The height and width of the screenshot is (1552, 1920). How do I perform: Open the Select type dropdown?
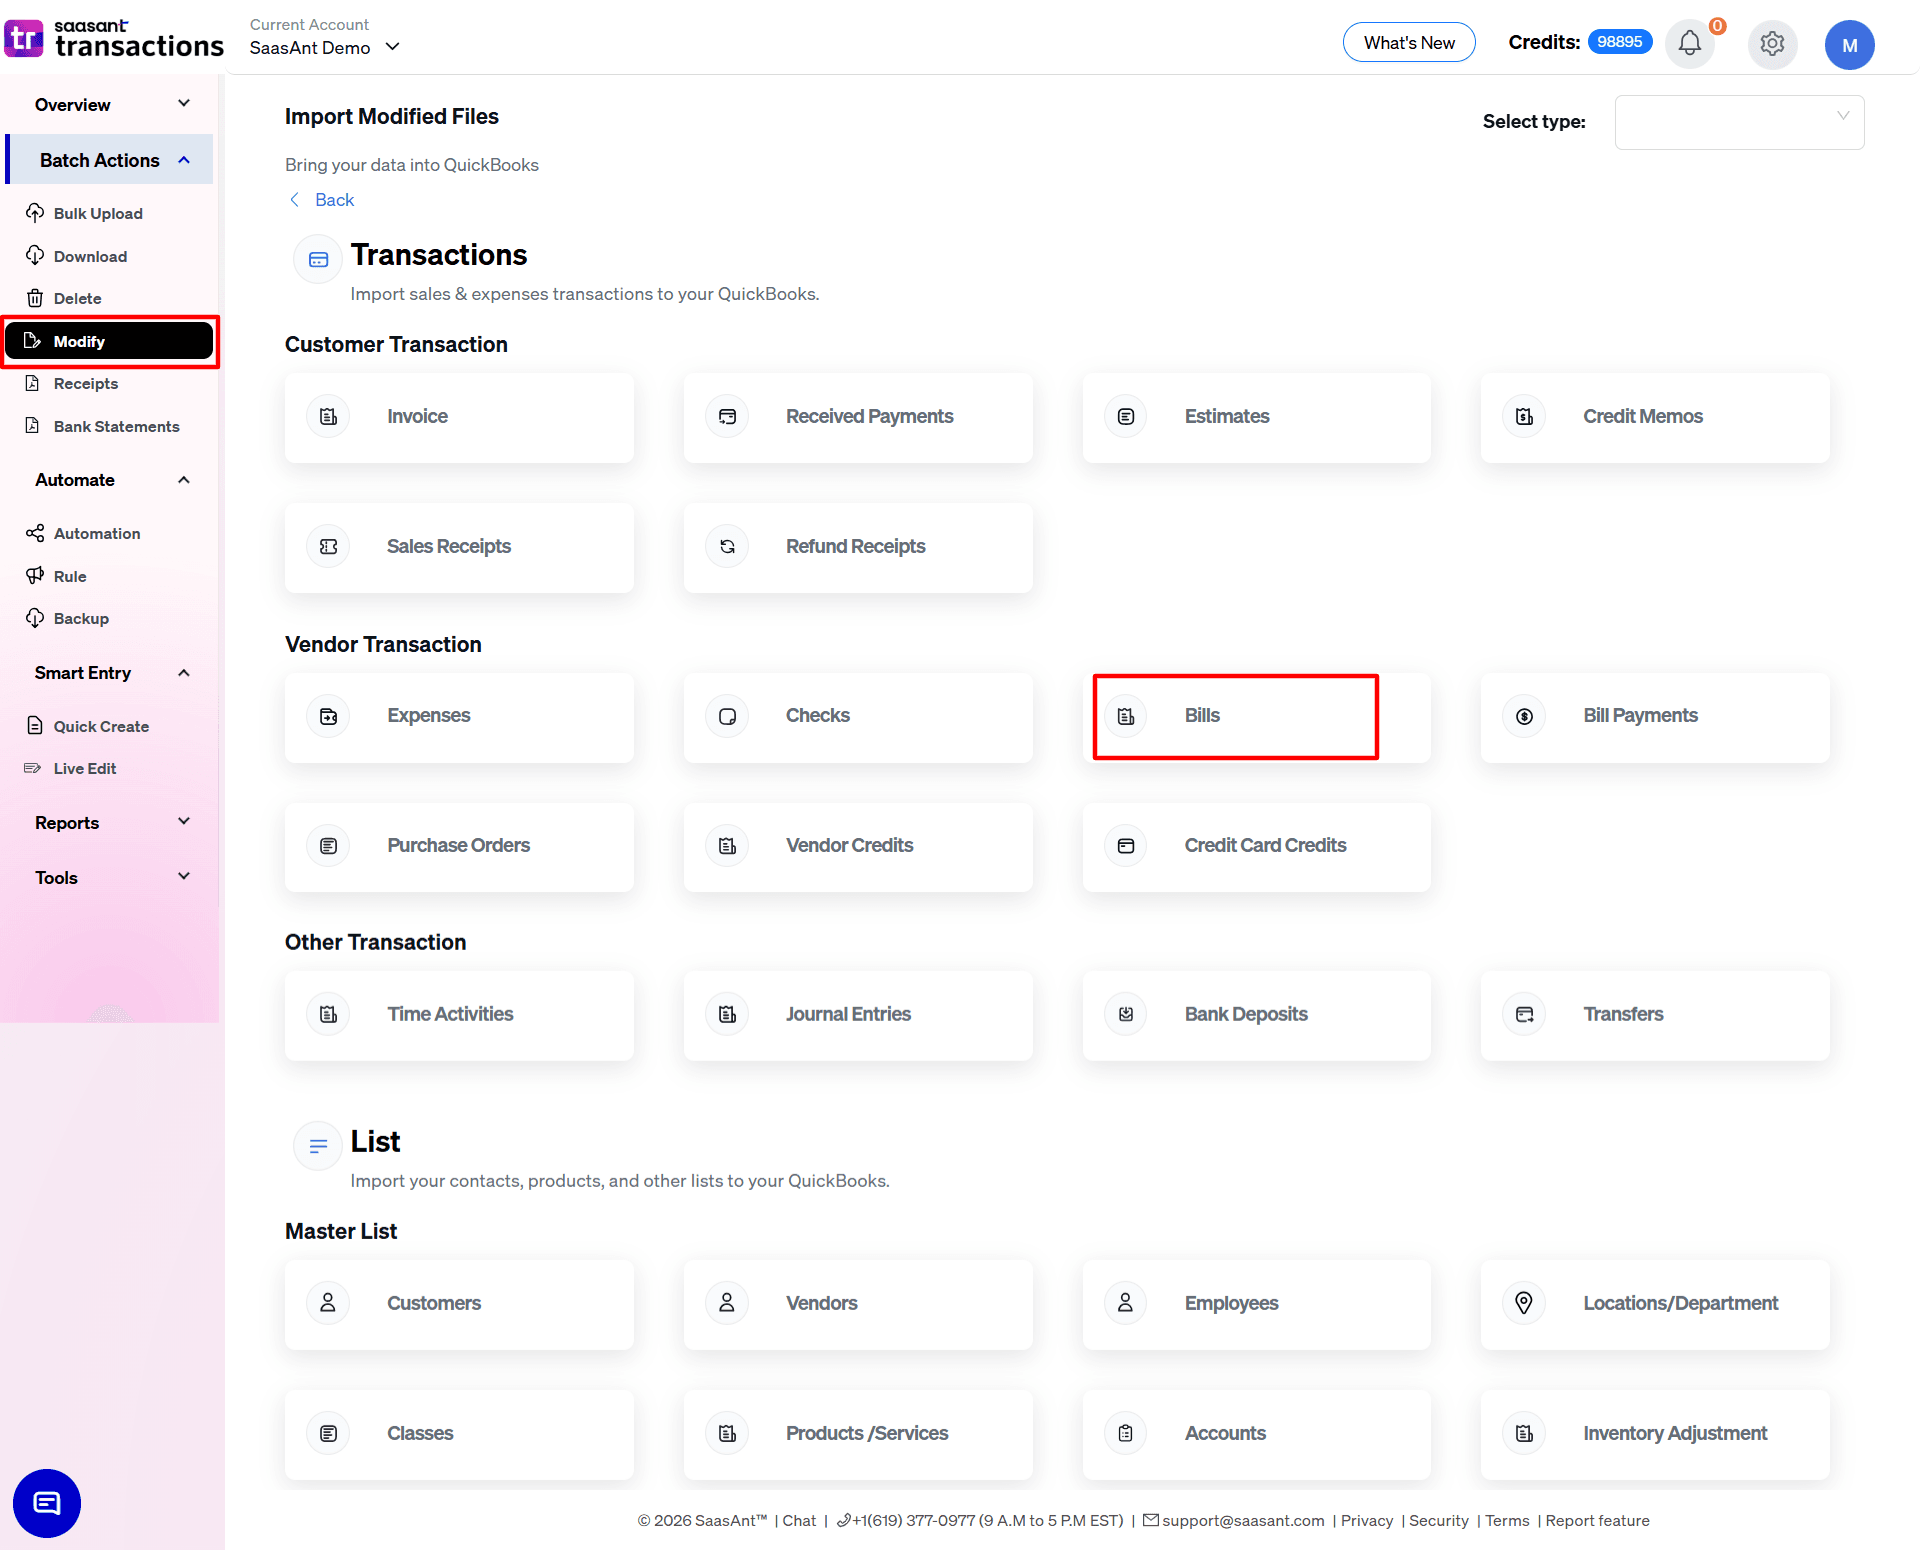tap(1739, 122)
